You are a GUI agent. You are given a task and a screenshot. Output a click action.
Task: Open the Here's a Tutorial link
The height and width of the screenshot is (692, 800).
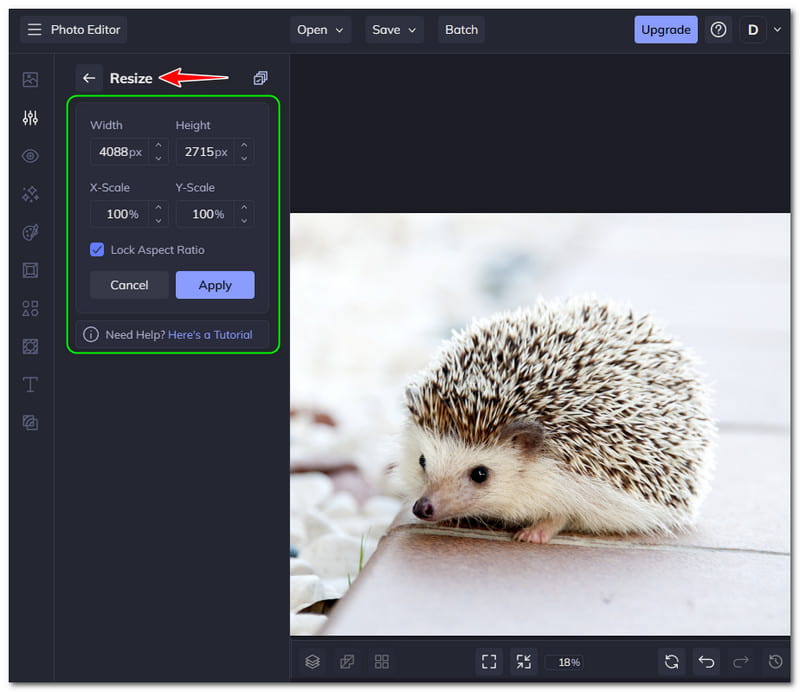210,335
